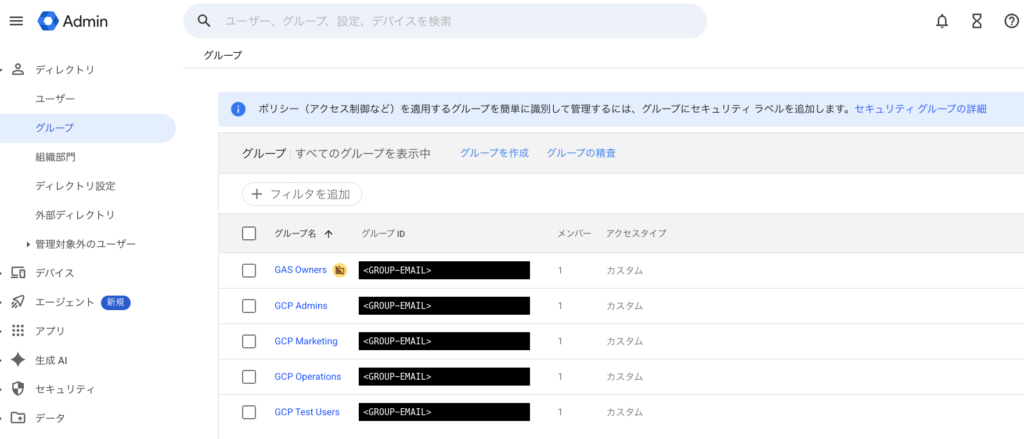
Task: Click the devices icon in sidebar
Action: pos(18,273)
